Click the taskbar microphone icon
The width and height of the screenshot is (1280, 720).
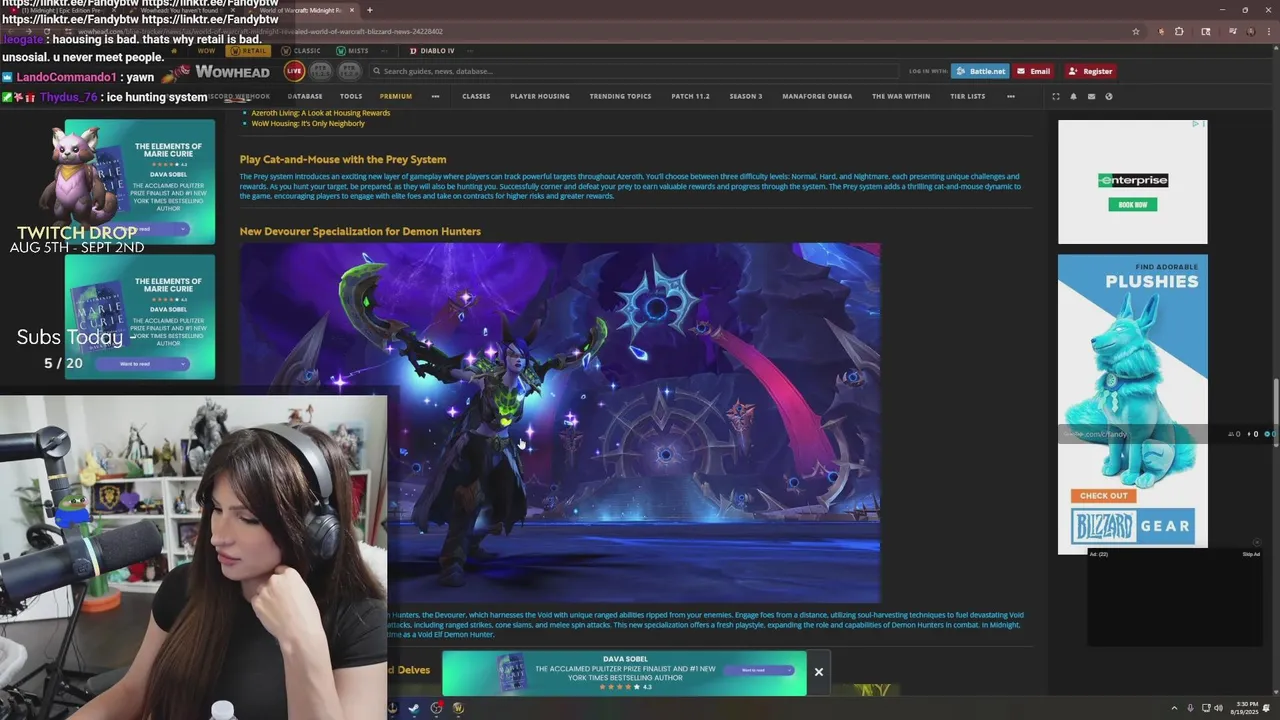[x=1190, y=708]
